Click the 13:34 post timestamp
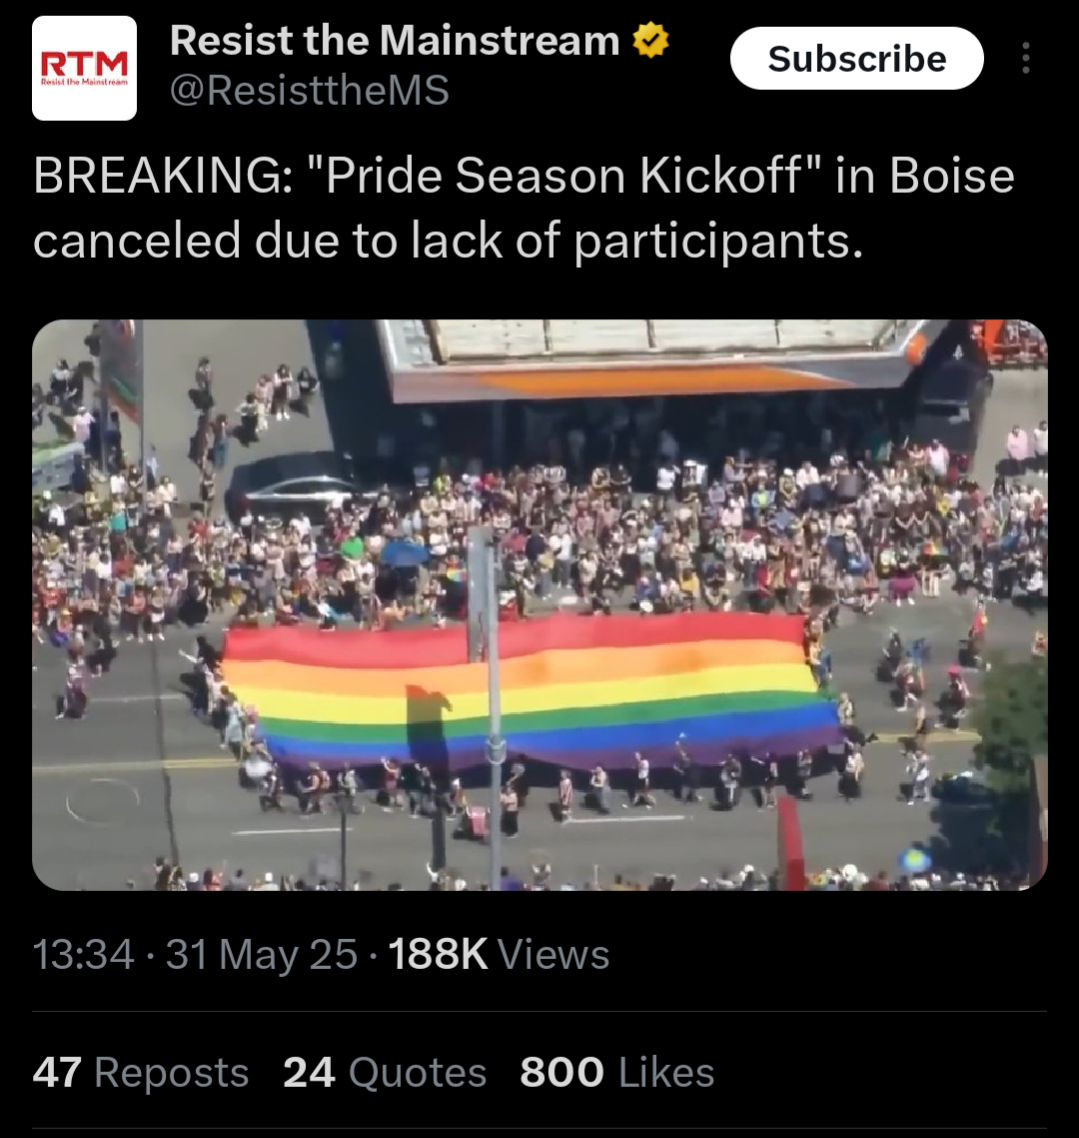The image size is (1079, 1138). [x=83, y=954]
